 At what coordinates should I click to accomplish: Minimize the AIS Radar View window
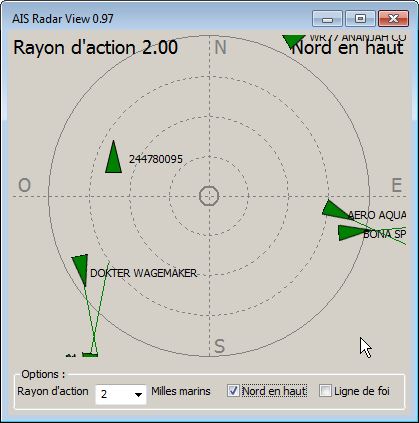click(x=327, y=19)
